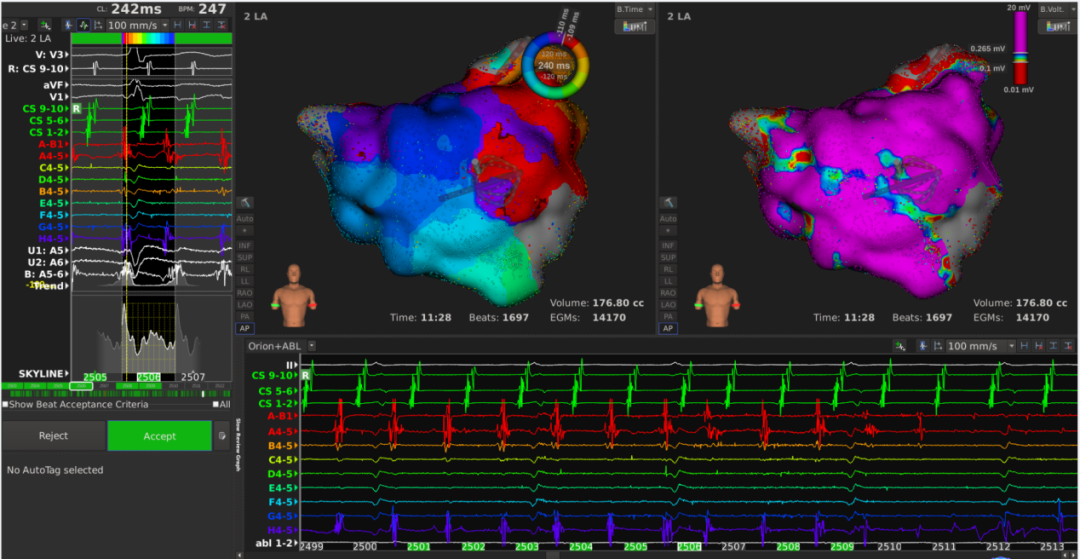Adjust the voltage color scale bar
Screen dimensions: 1080x559
[1021, 50]
